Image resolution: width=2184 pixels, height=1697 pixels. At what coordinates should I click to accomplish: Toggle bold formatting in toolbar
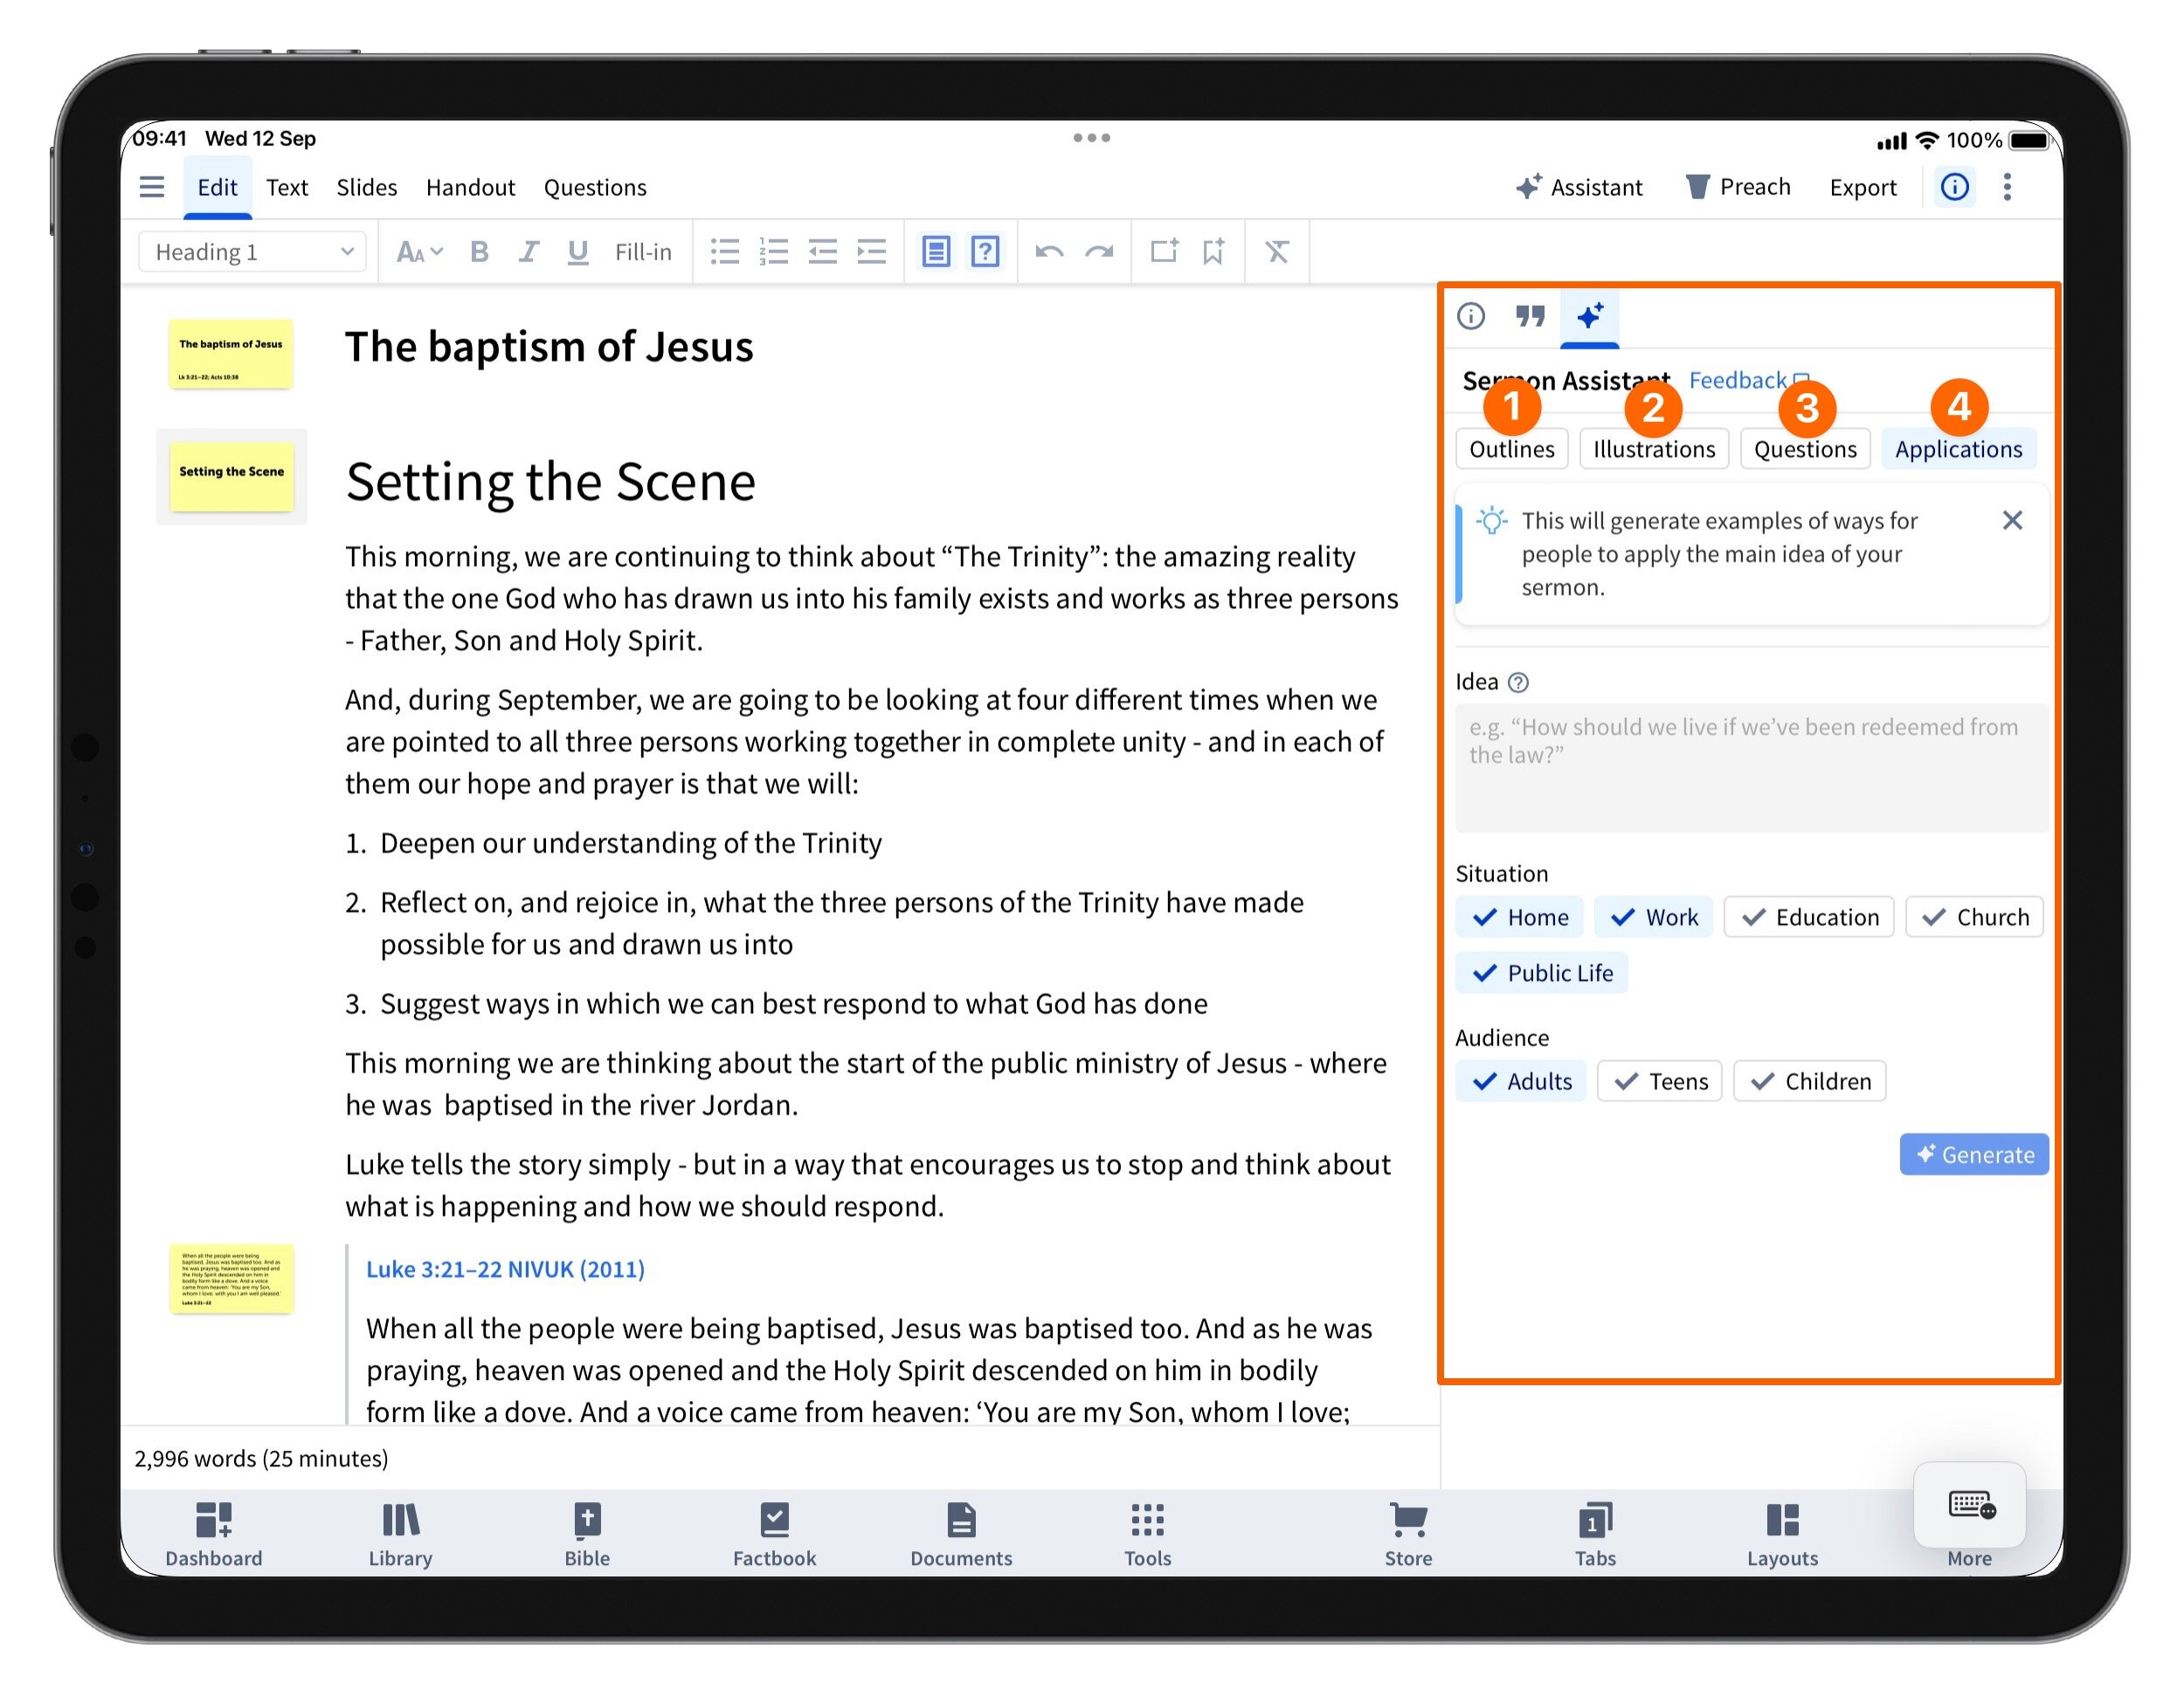click(479, 252)
